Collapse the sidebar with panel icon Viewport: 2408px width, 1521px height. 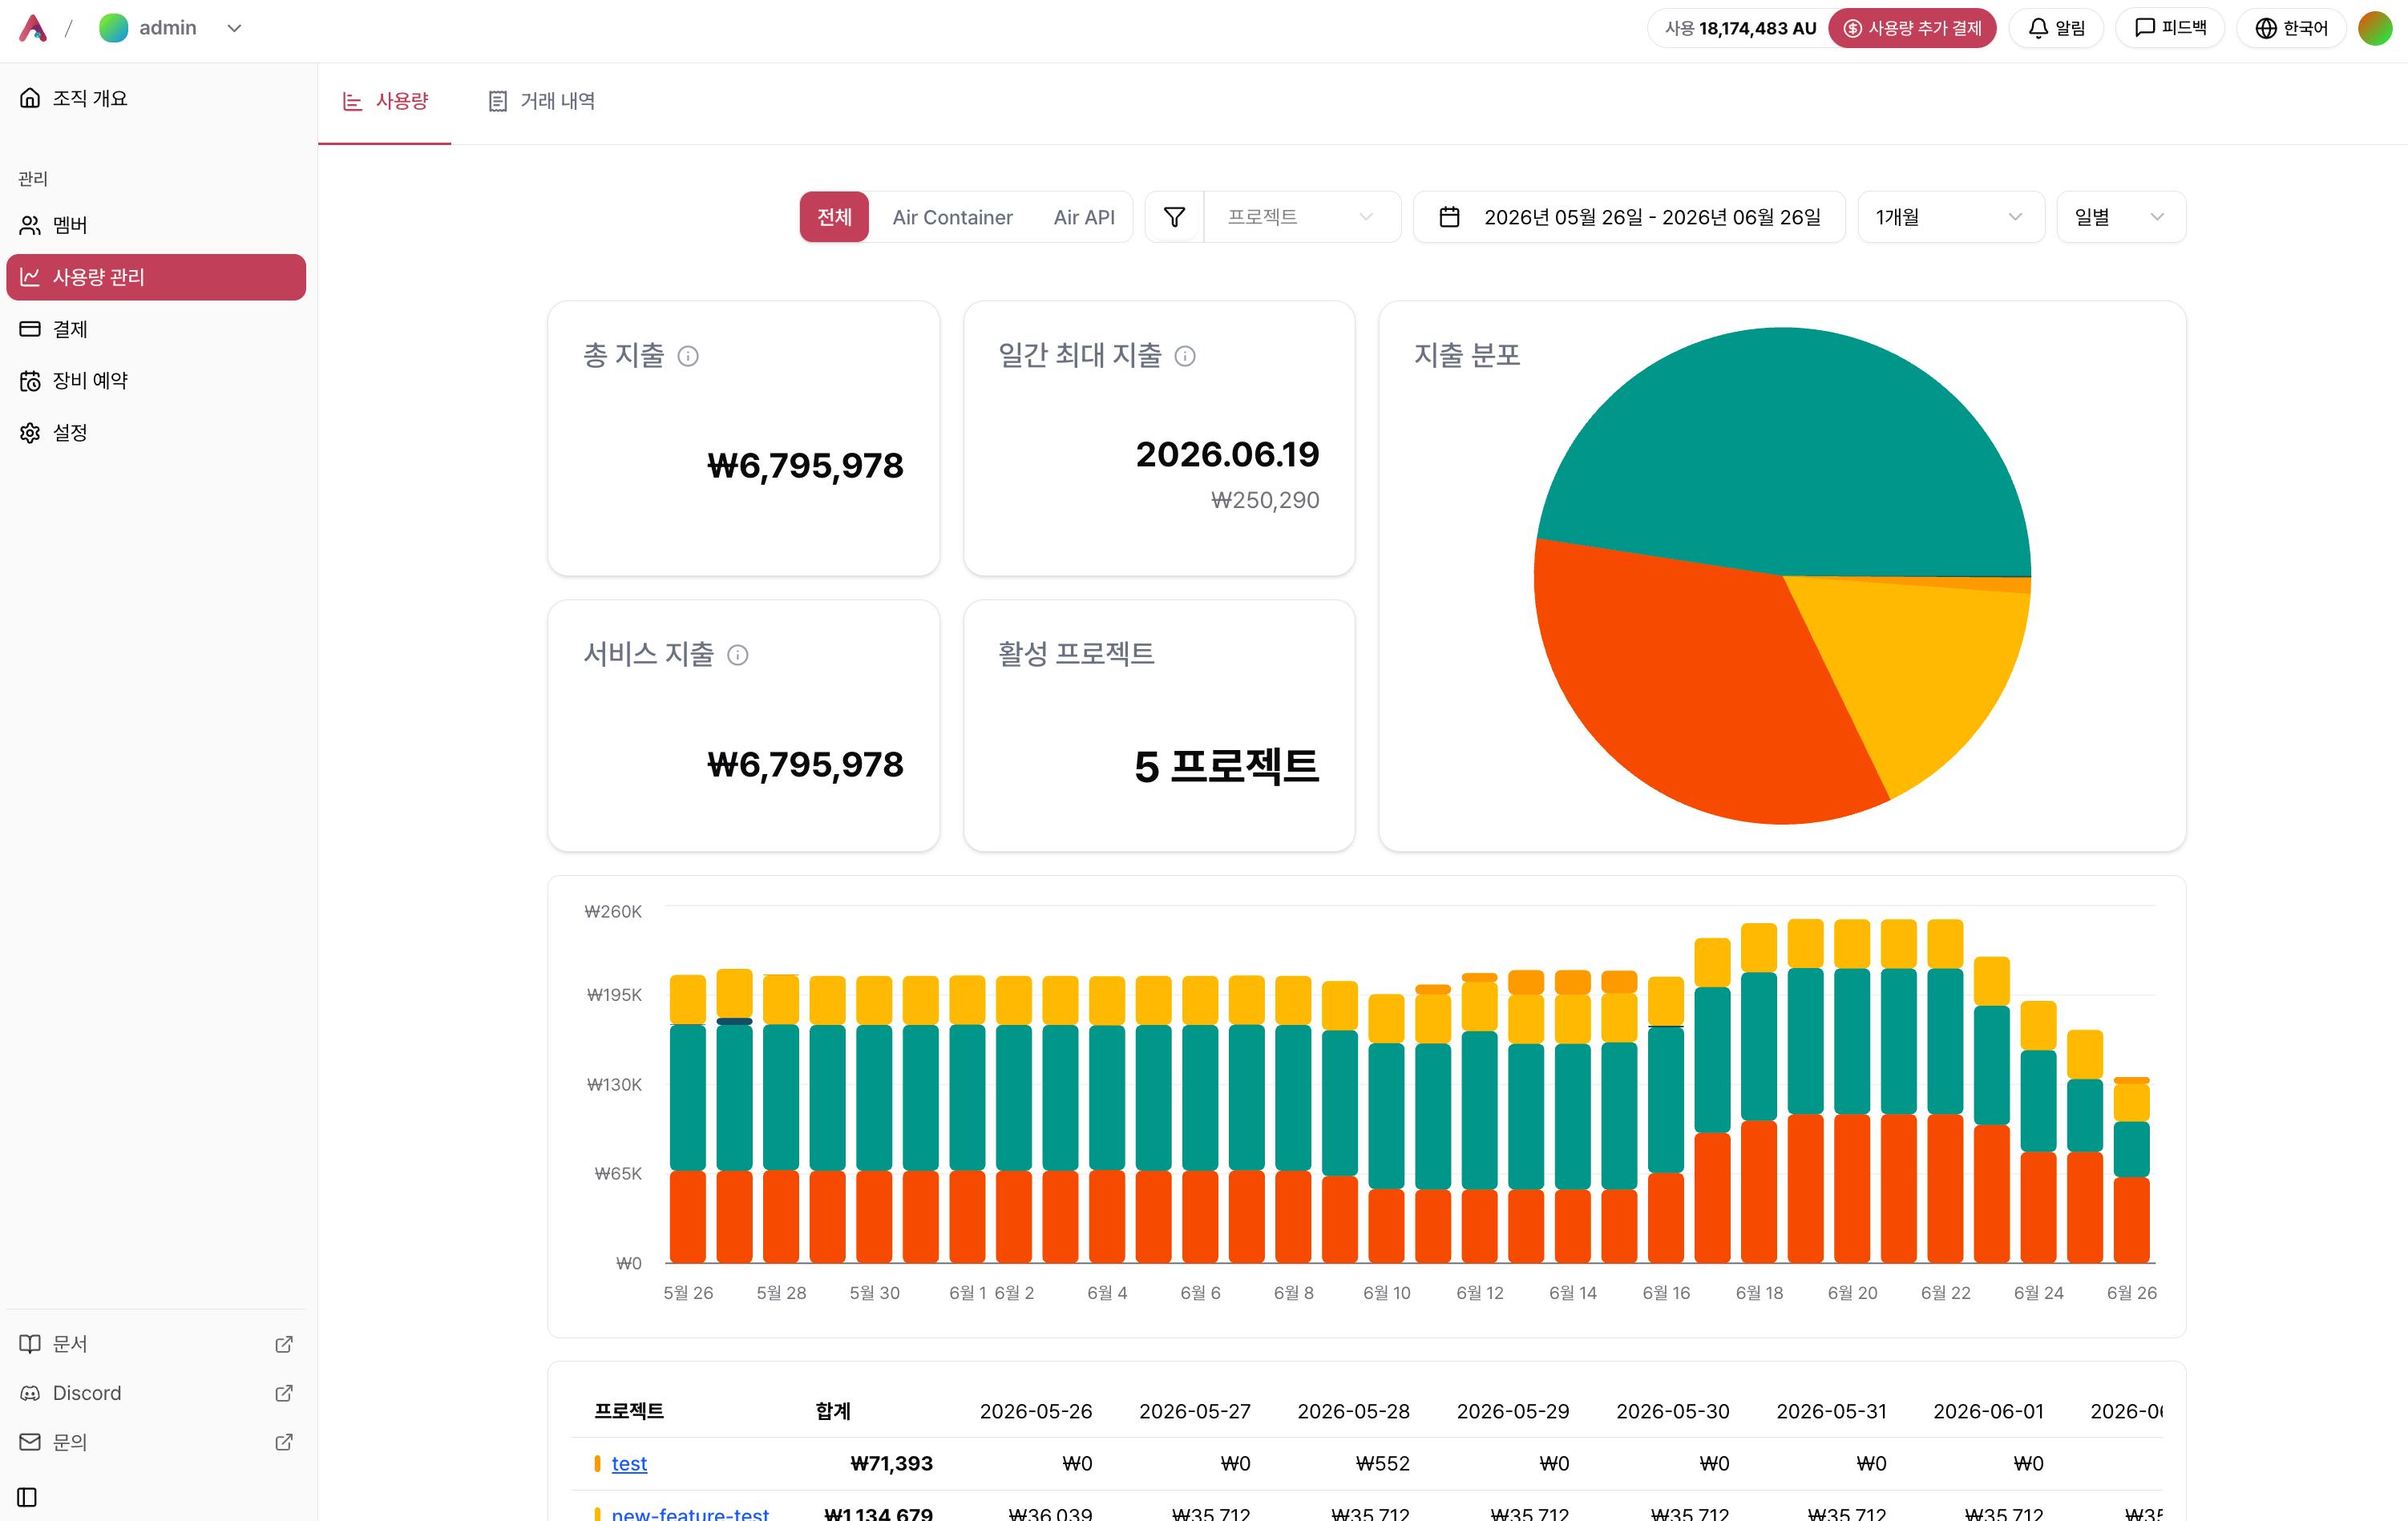click(x=28, y=1497)
